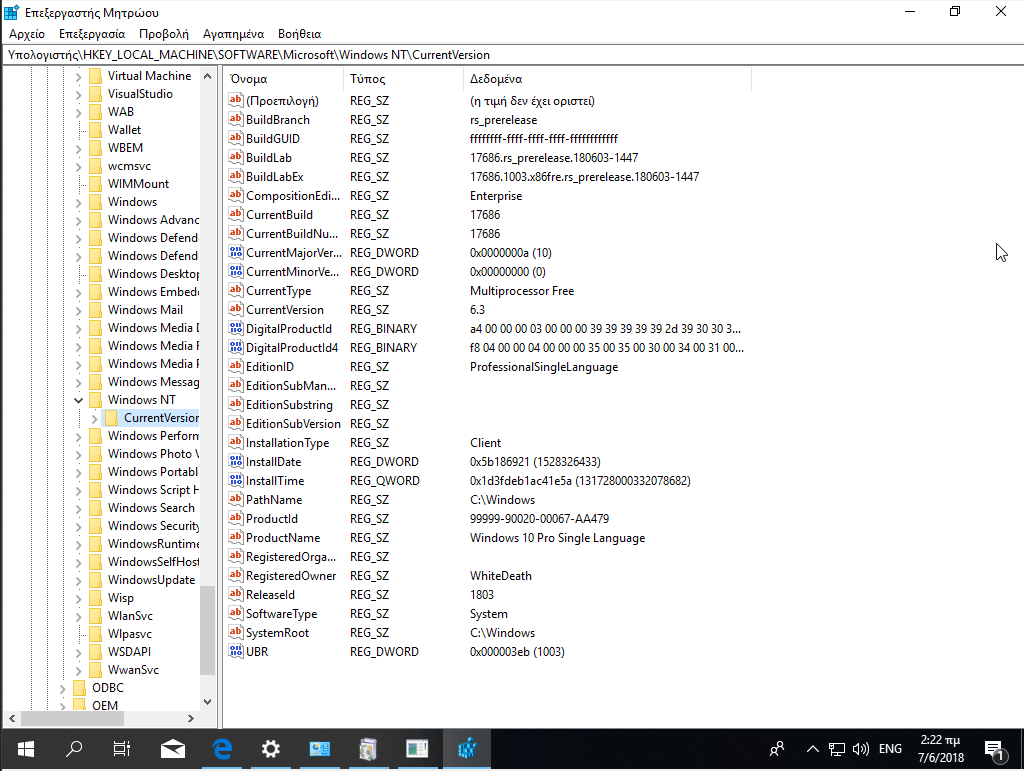Click the volume speaker tray icon

click(861, 749)
